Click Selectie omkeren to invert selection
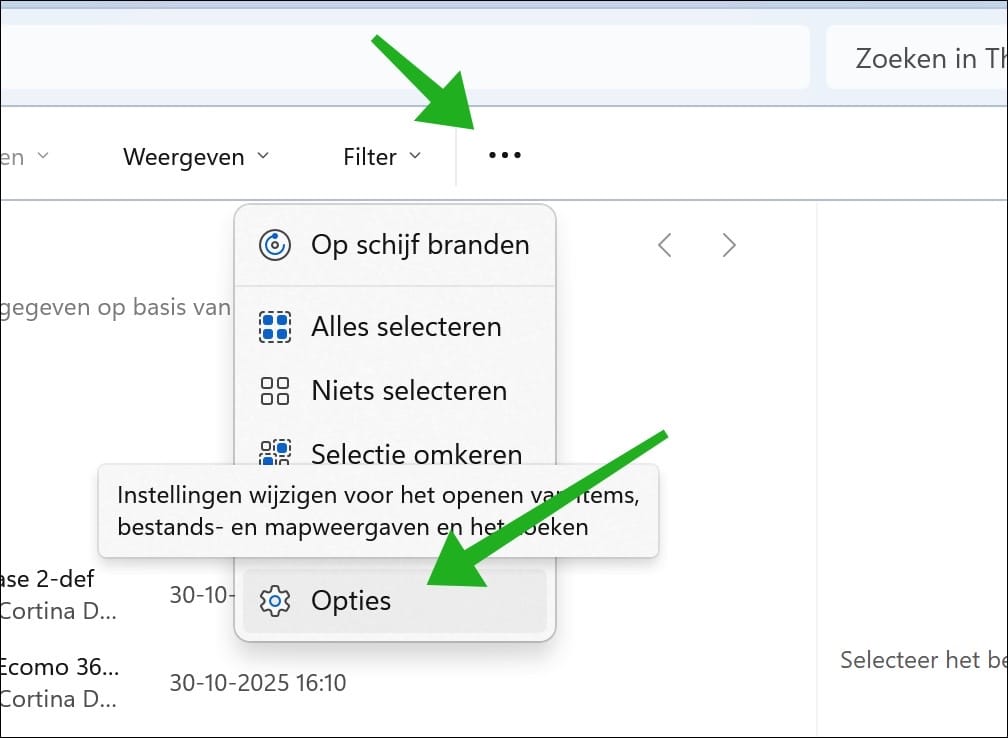 417,454
